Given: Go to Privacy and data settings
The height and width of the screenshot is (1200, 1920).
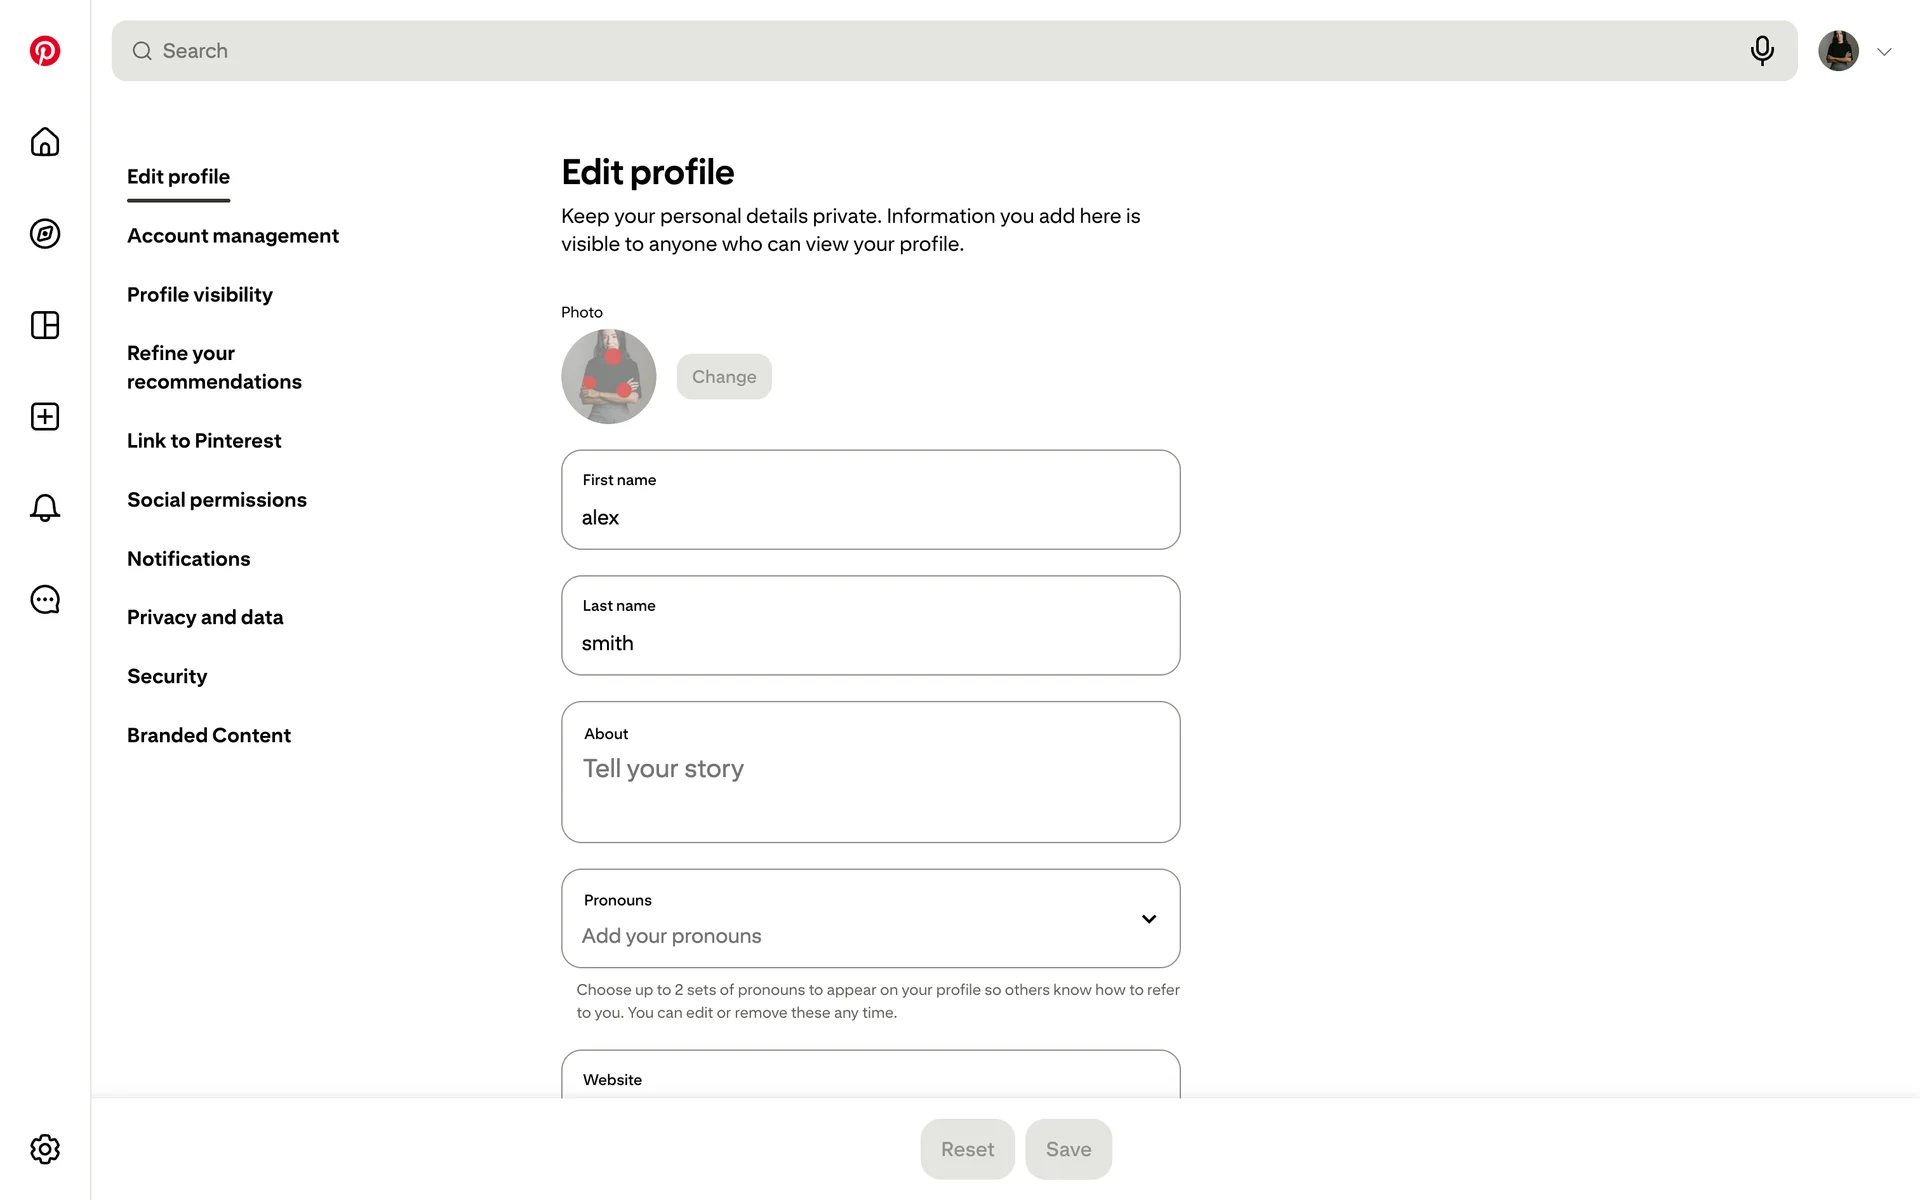Looking at the screenshot, I should tap(205, 618).
